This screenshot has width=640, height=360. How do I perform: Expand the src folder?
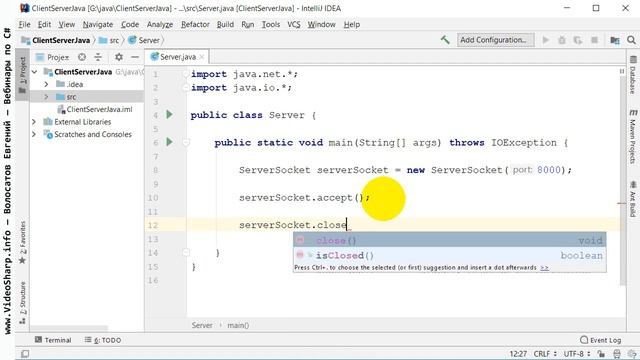pyautogui.click(x=46, y=97)
